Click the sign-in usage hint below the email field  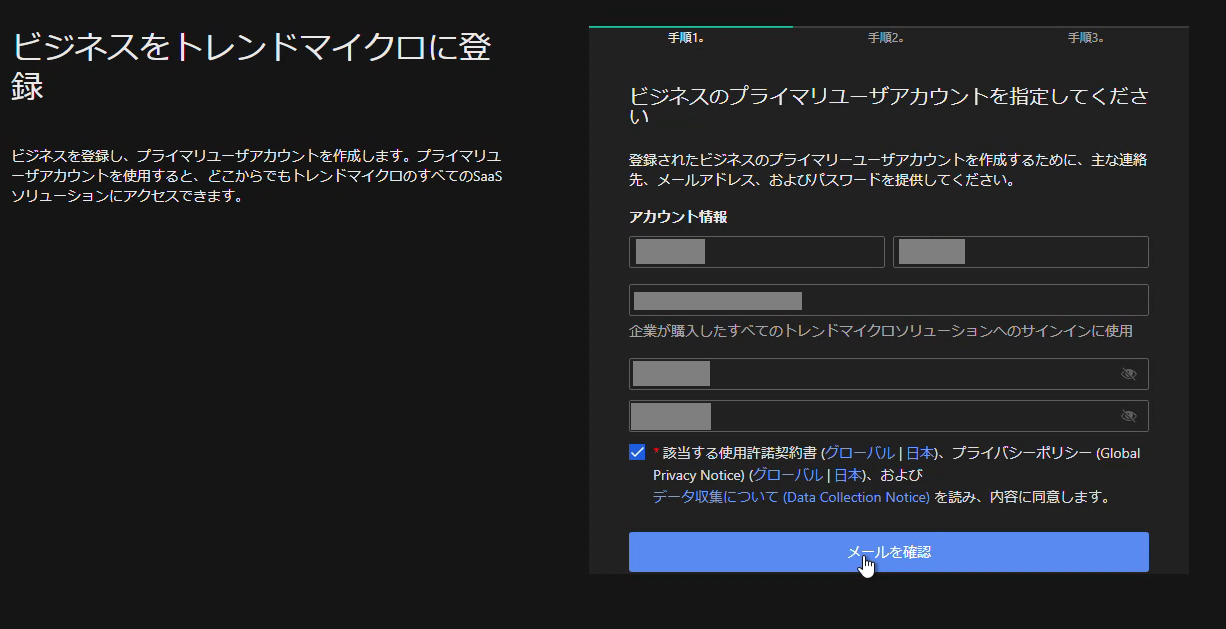(880, 331)
